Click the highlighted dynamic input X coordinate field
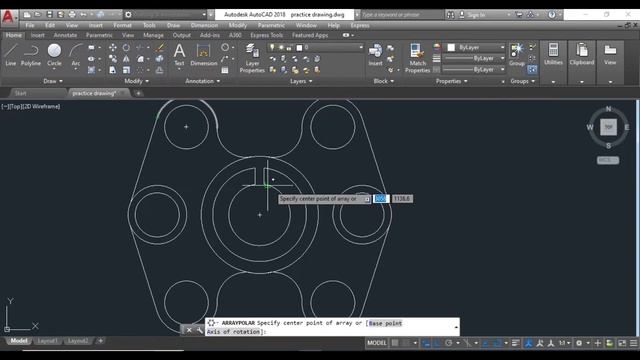The height and width of the screenshot is (360, 640). (x=381, y=199)
